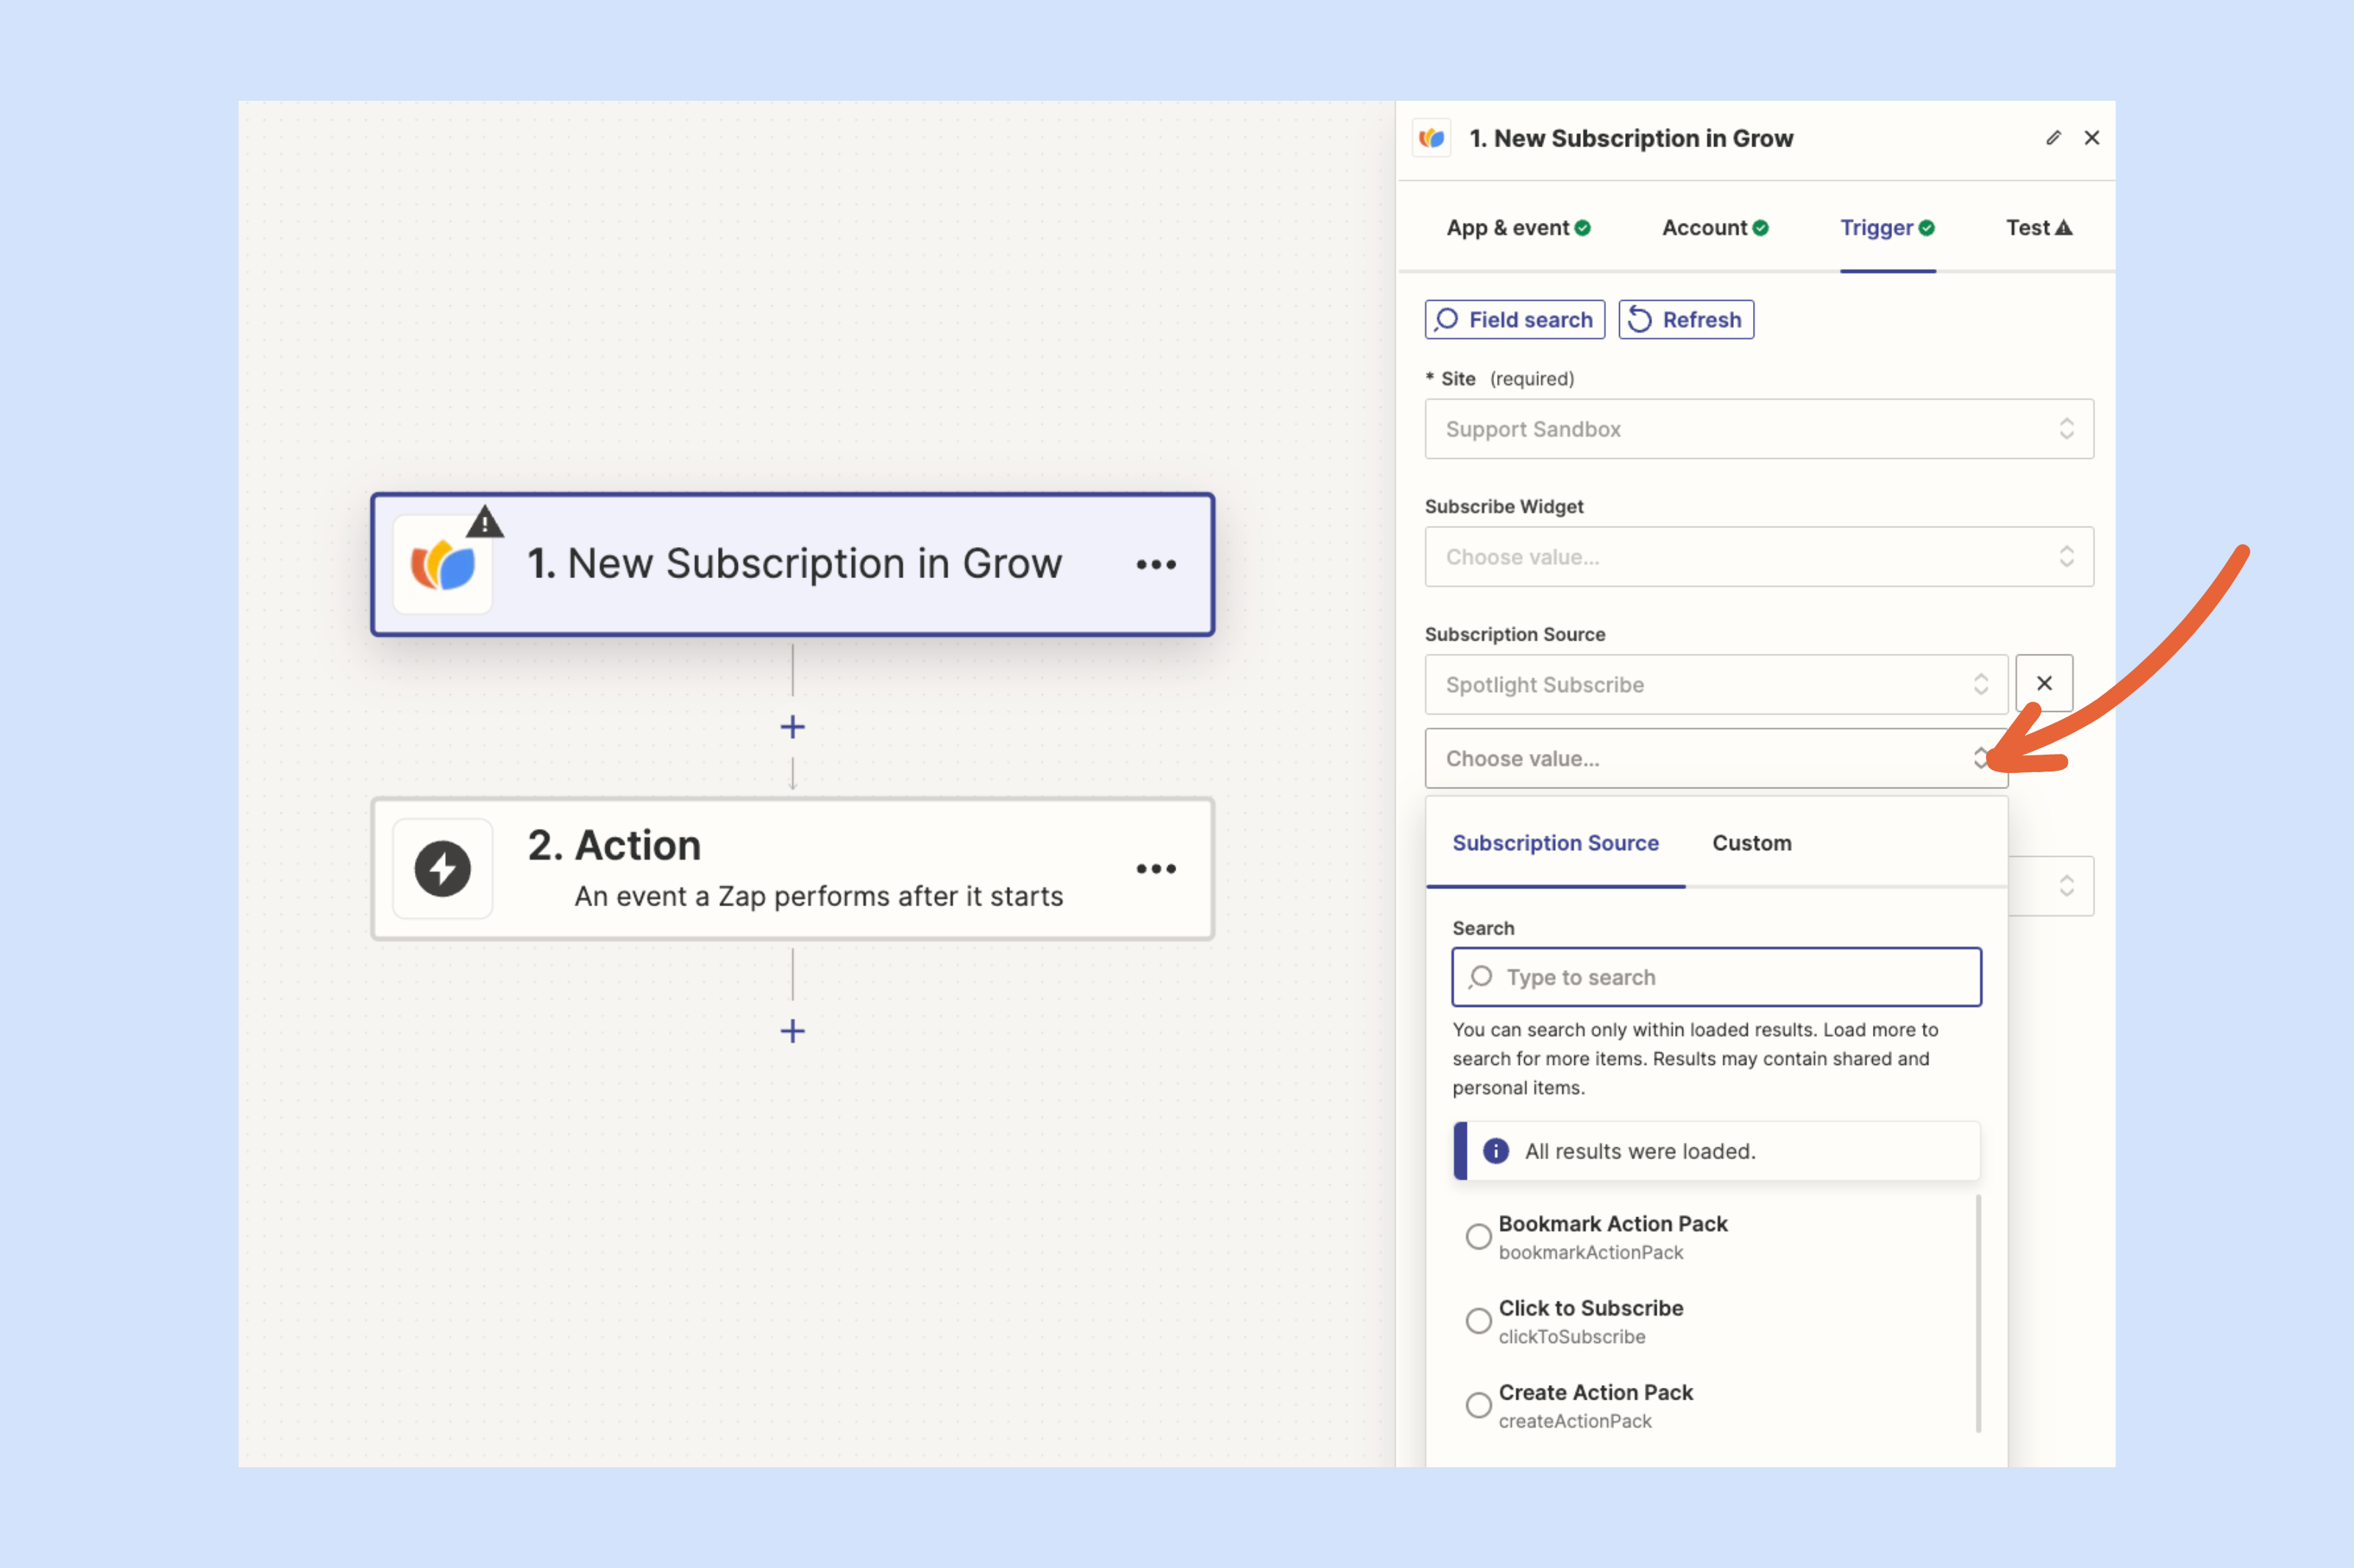Select the Subscription Source dropdown tab

click(x=1555, y=843)
